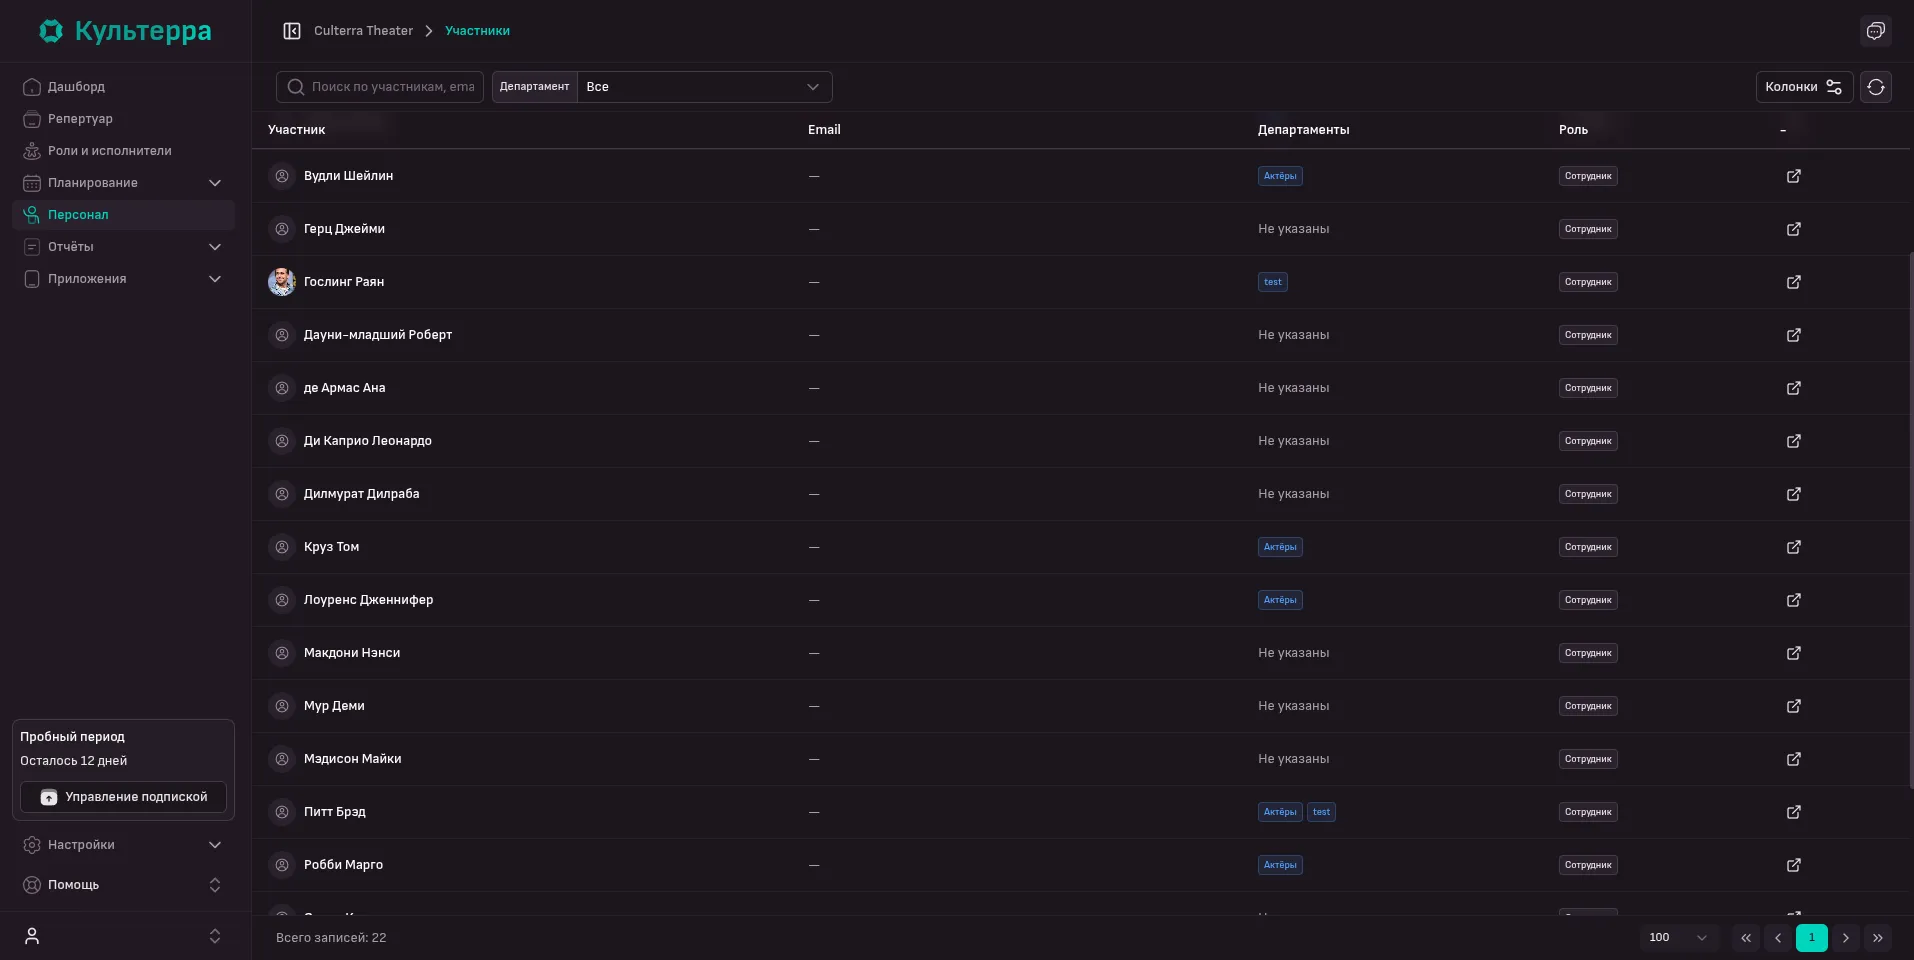The height and width of the screenshot is (960, 1914).
Task: Go to last page of results
Action: click(x=1878, y=938)
